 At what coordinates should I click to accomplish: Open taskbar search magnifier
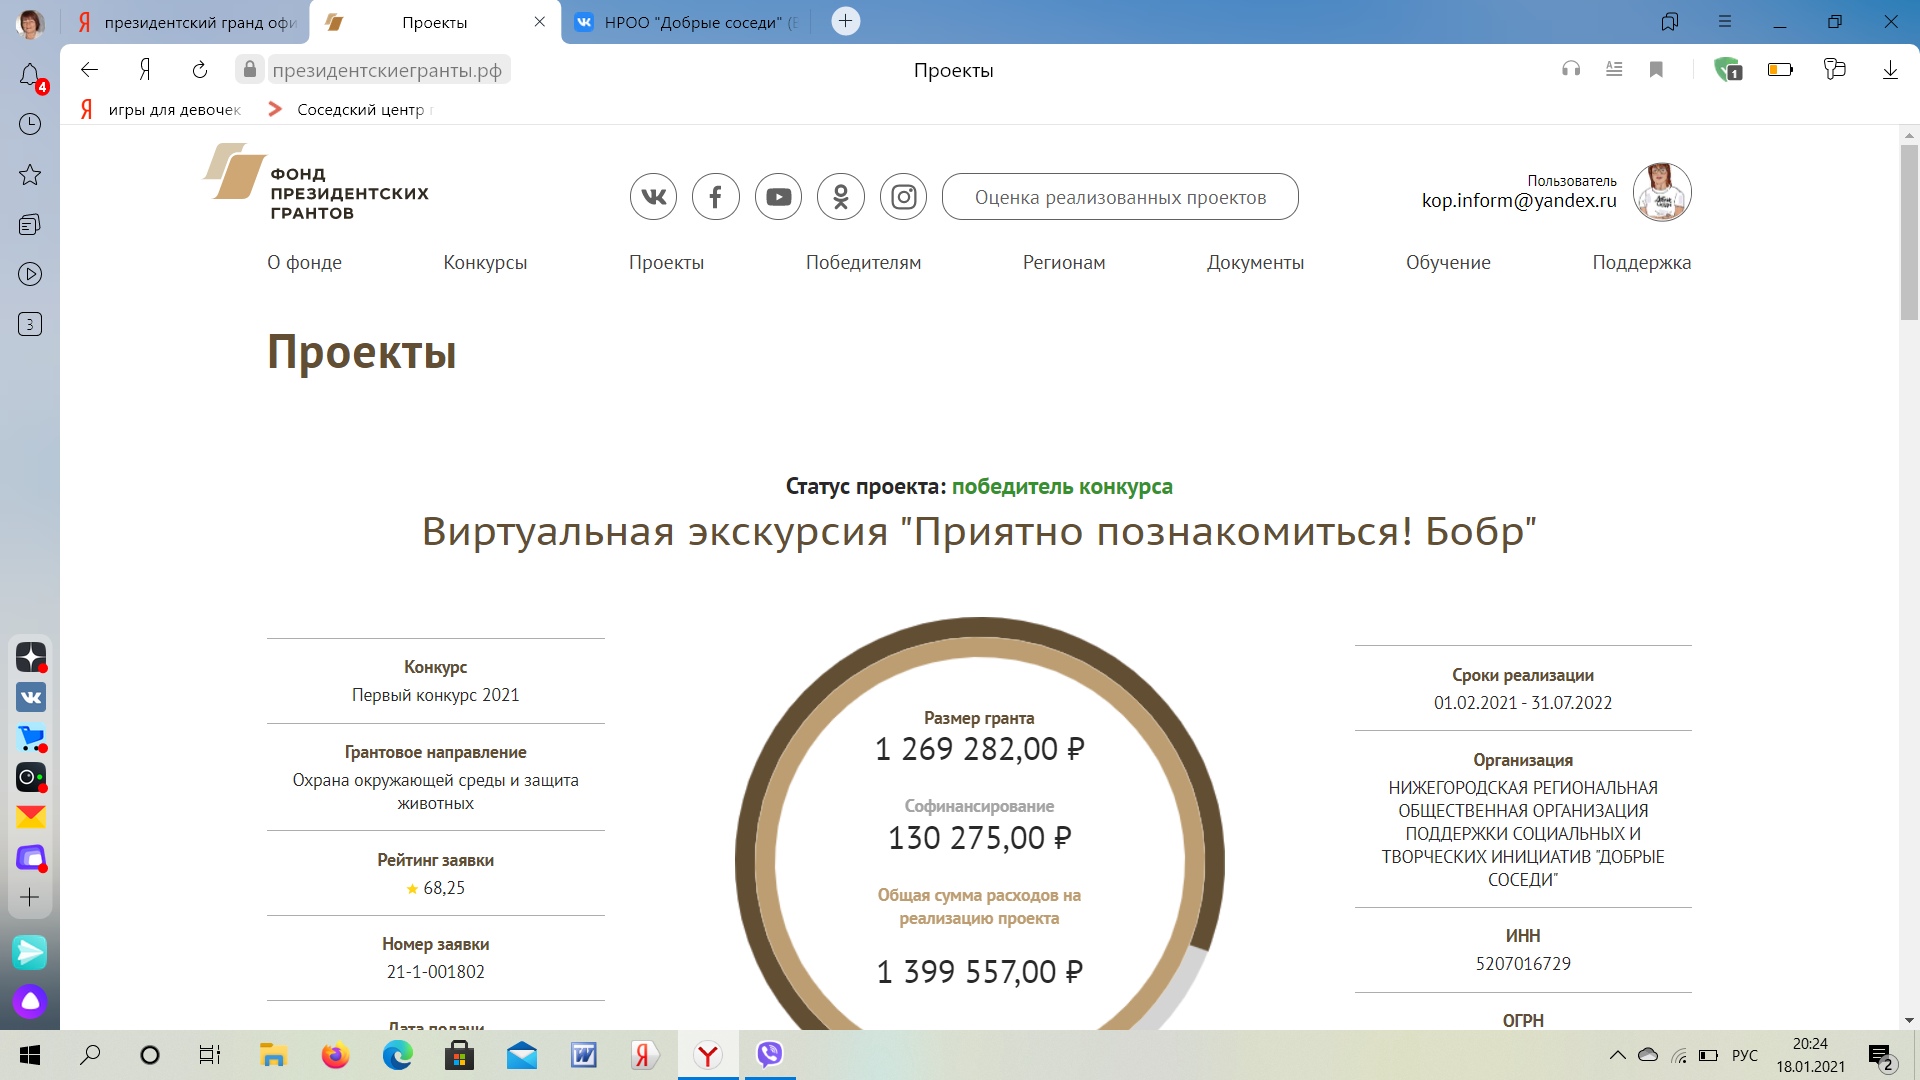[x=90, y=1055]
